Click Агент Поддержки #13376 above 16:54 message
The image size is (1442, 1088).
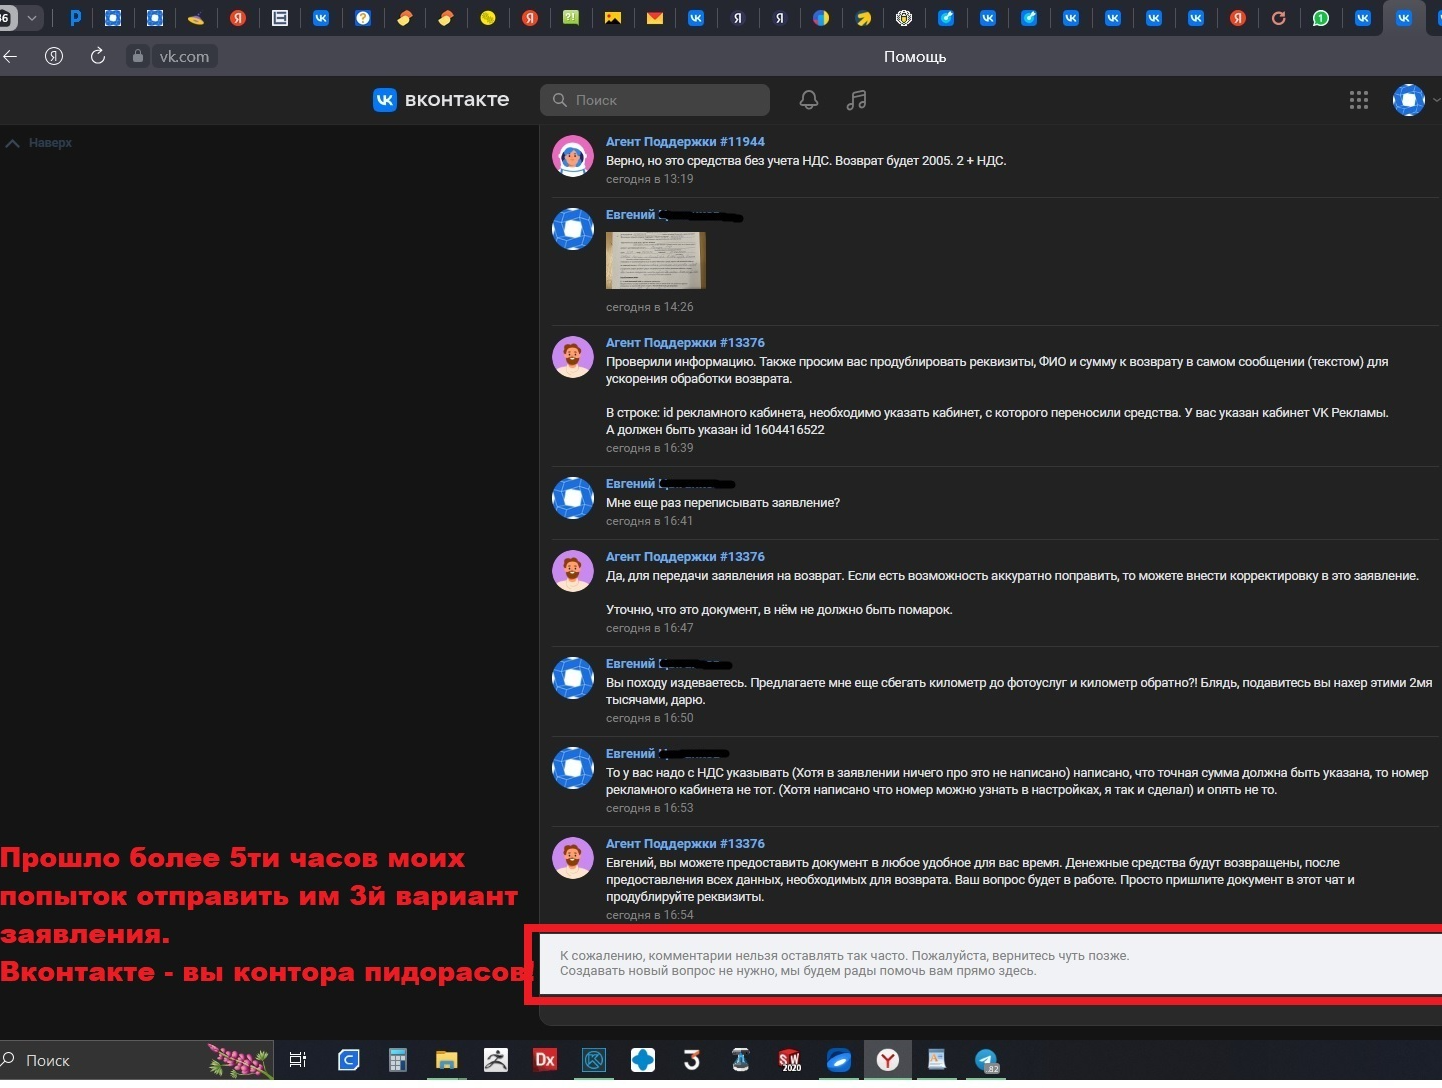[x=685, y=844]
